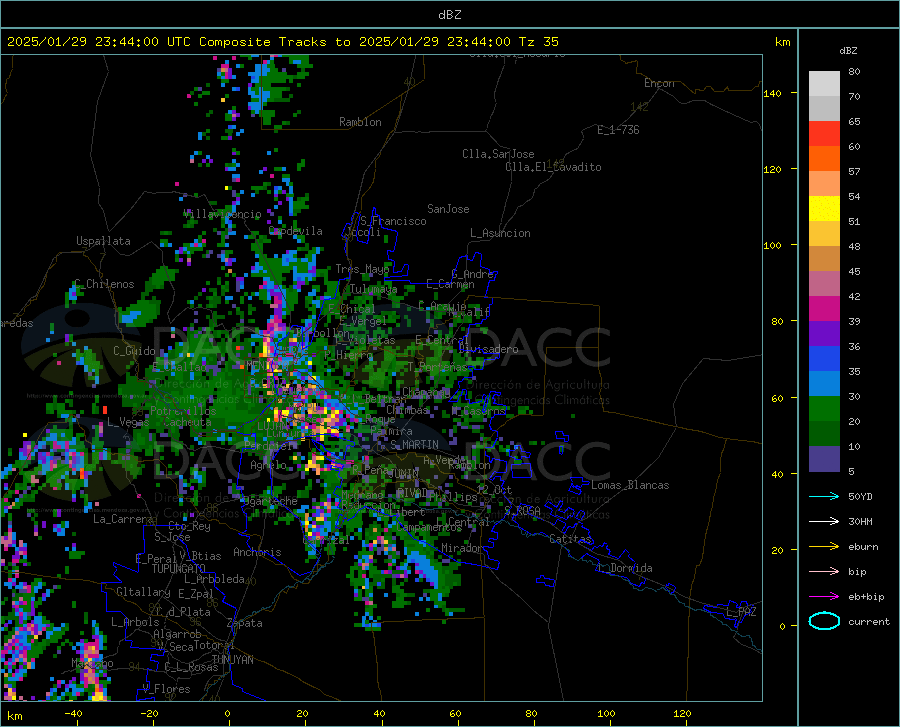Image resolution: width=900 pixels, height=727 pixels.
Task: Click the dBZ legend heading
Action: click(x=848, y=50)
